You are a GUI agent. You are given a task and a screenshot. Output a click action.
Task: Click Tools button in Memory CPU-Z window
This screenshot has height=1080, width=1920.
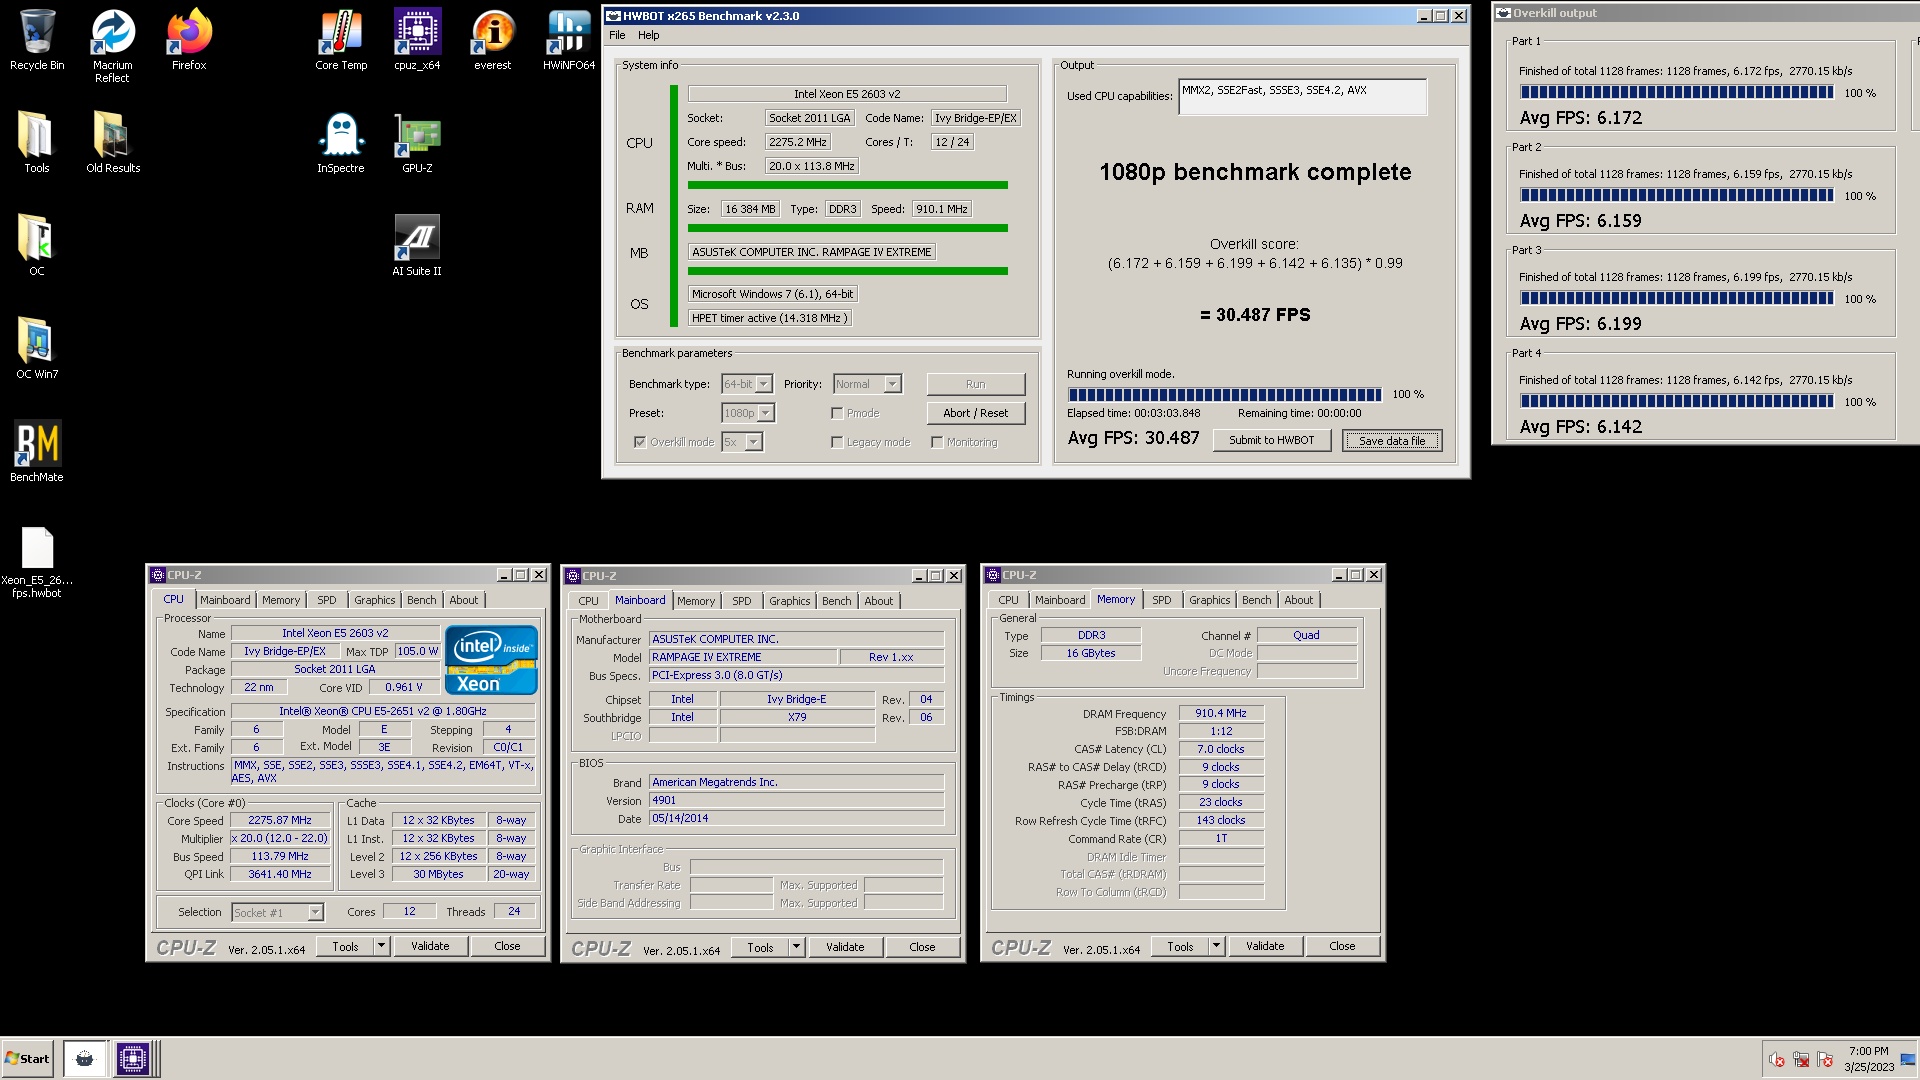(x=1180, y=946)
